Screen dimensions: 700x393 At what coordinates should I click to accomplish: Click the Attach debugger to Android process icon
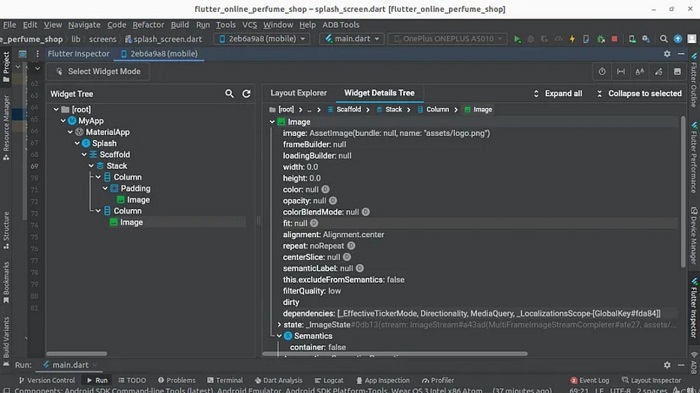(601, 39)
